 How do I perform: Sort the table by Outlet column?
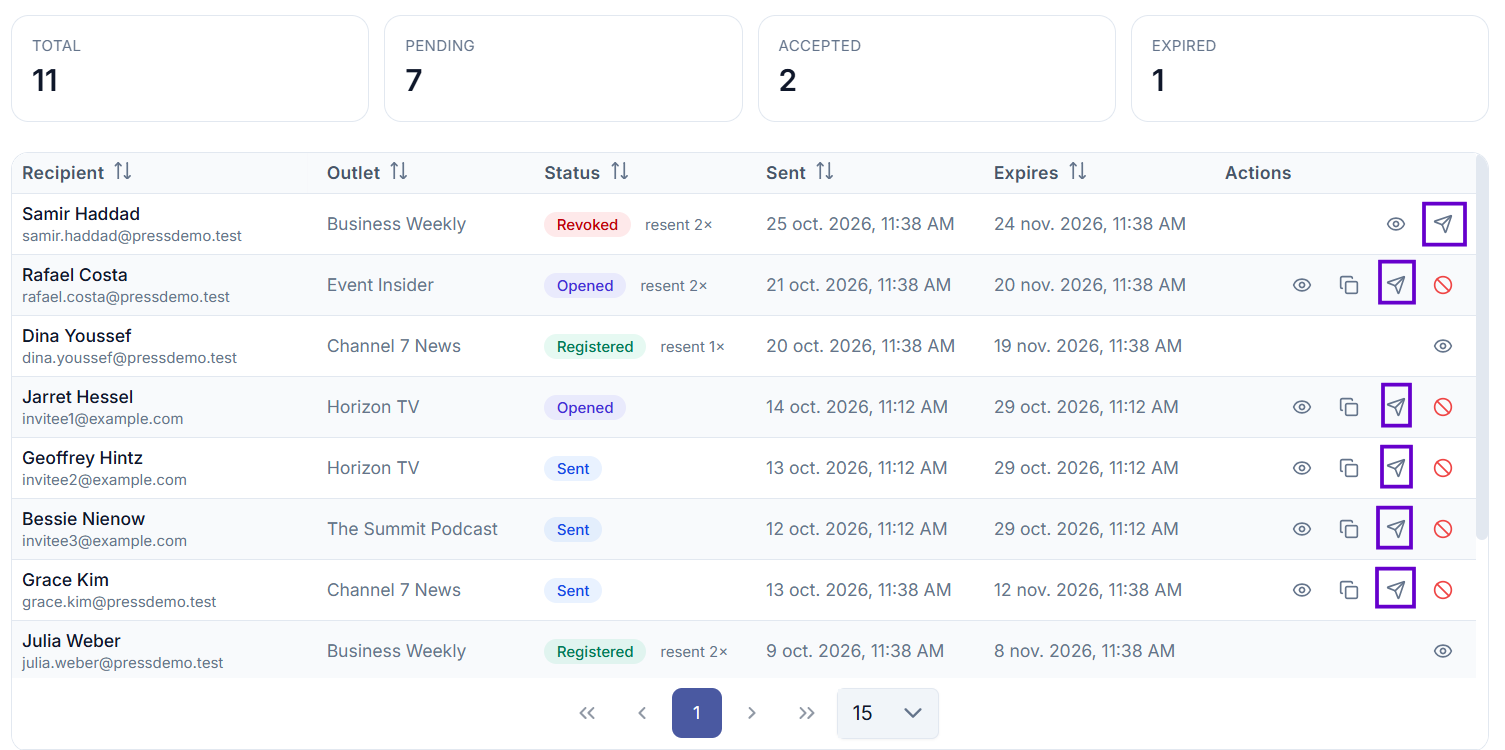pyautogui.click(x=398, y=172)
